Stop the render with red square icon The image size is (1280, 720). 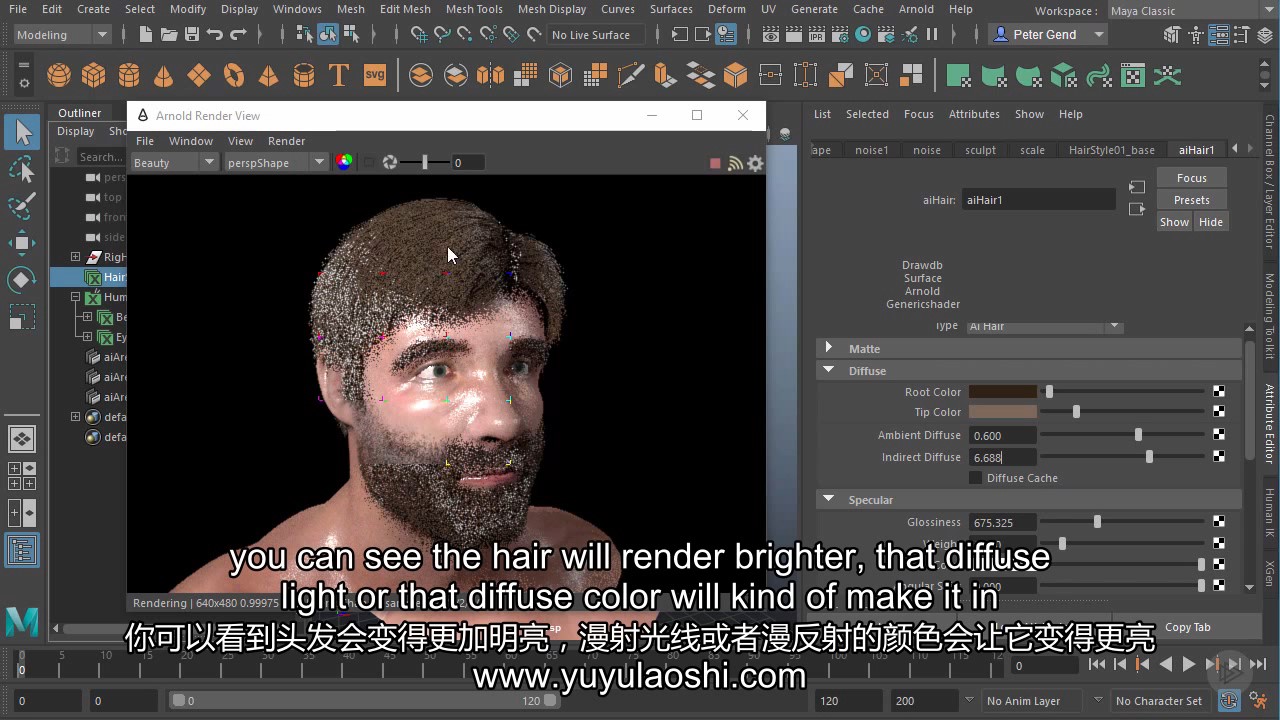point(715,163)
